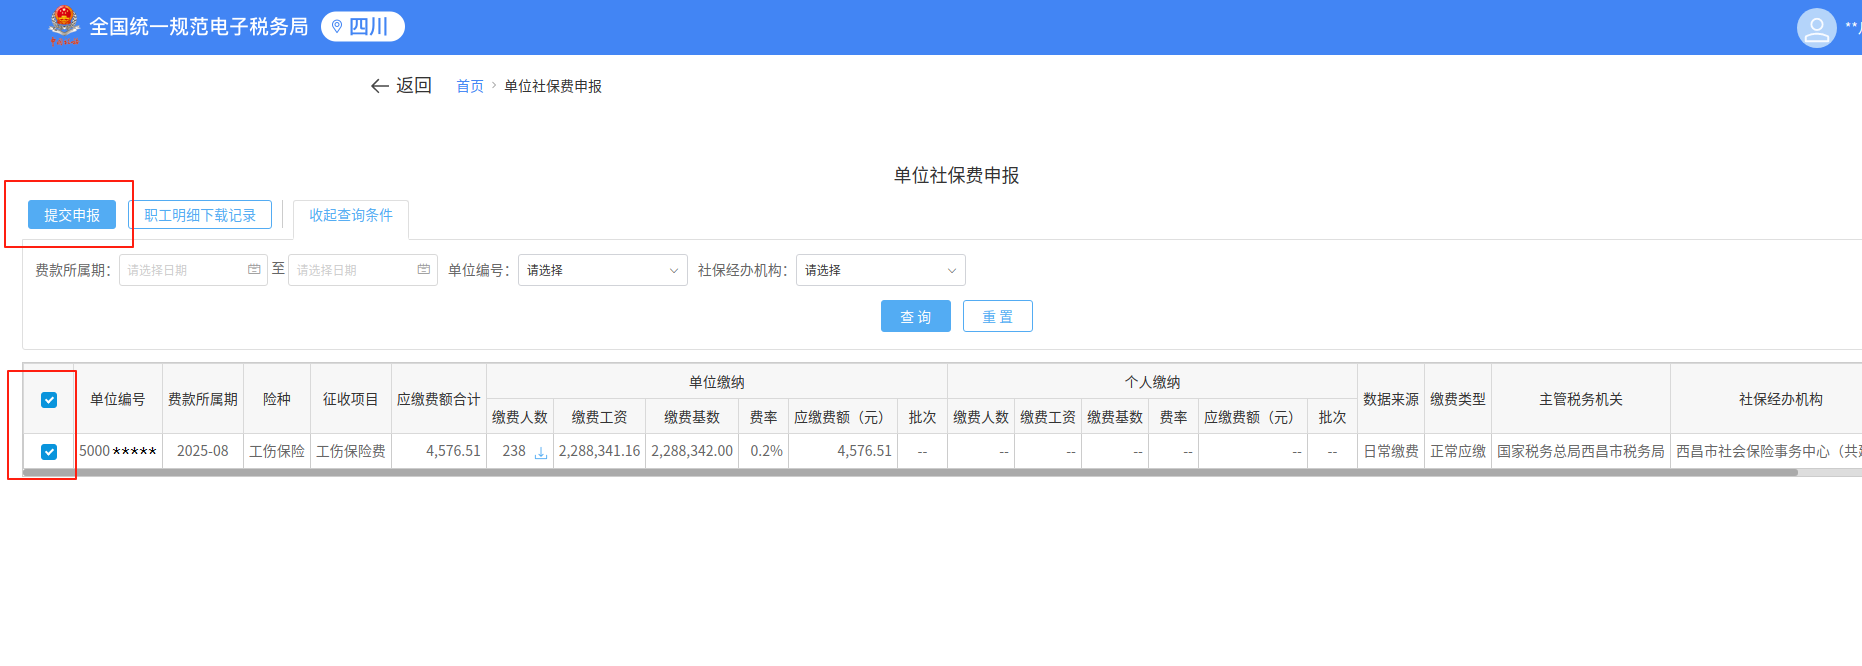Click the 提交申报 button
Viewport: 1862px width, 666px height.
[x=72, y=215]
